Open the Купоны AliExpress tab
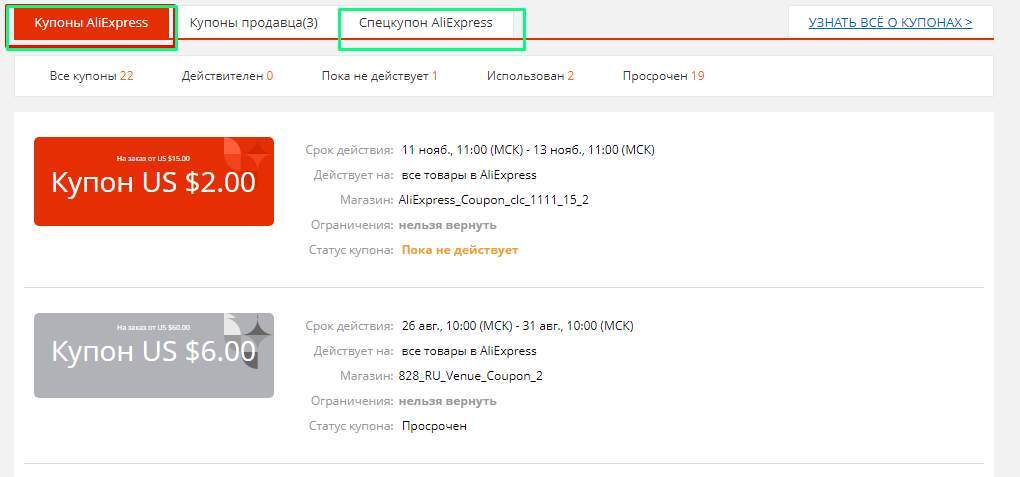 tap(91, 23)
